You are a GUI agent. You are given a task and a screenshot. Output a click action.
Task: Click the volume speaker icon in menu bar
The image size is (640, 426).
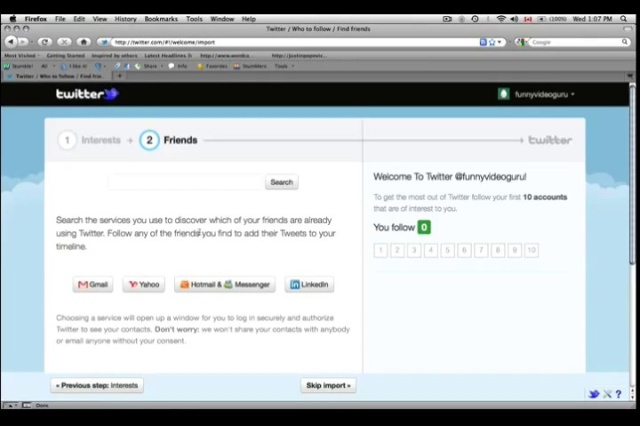click(x=514, y=19)
